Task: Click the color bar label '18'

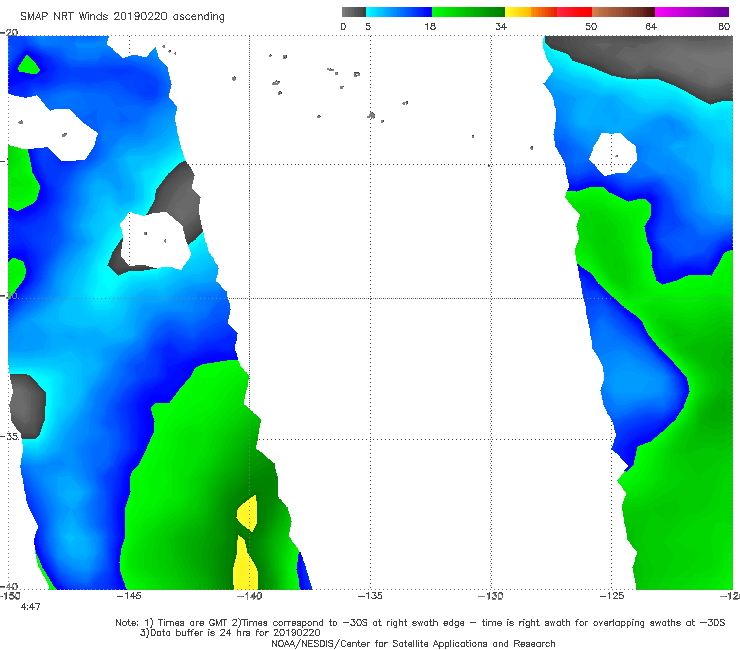Action: click(430, 26)
